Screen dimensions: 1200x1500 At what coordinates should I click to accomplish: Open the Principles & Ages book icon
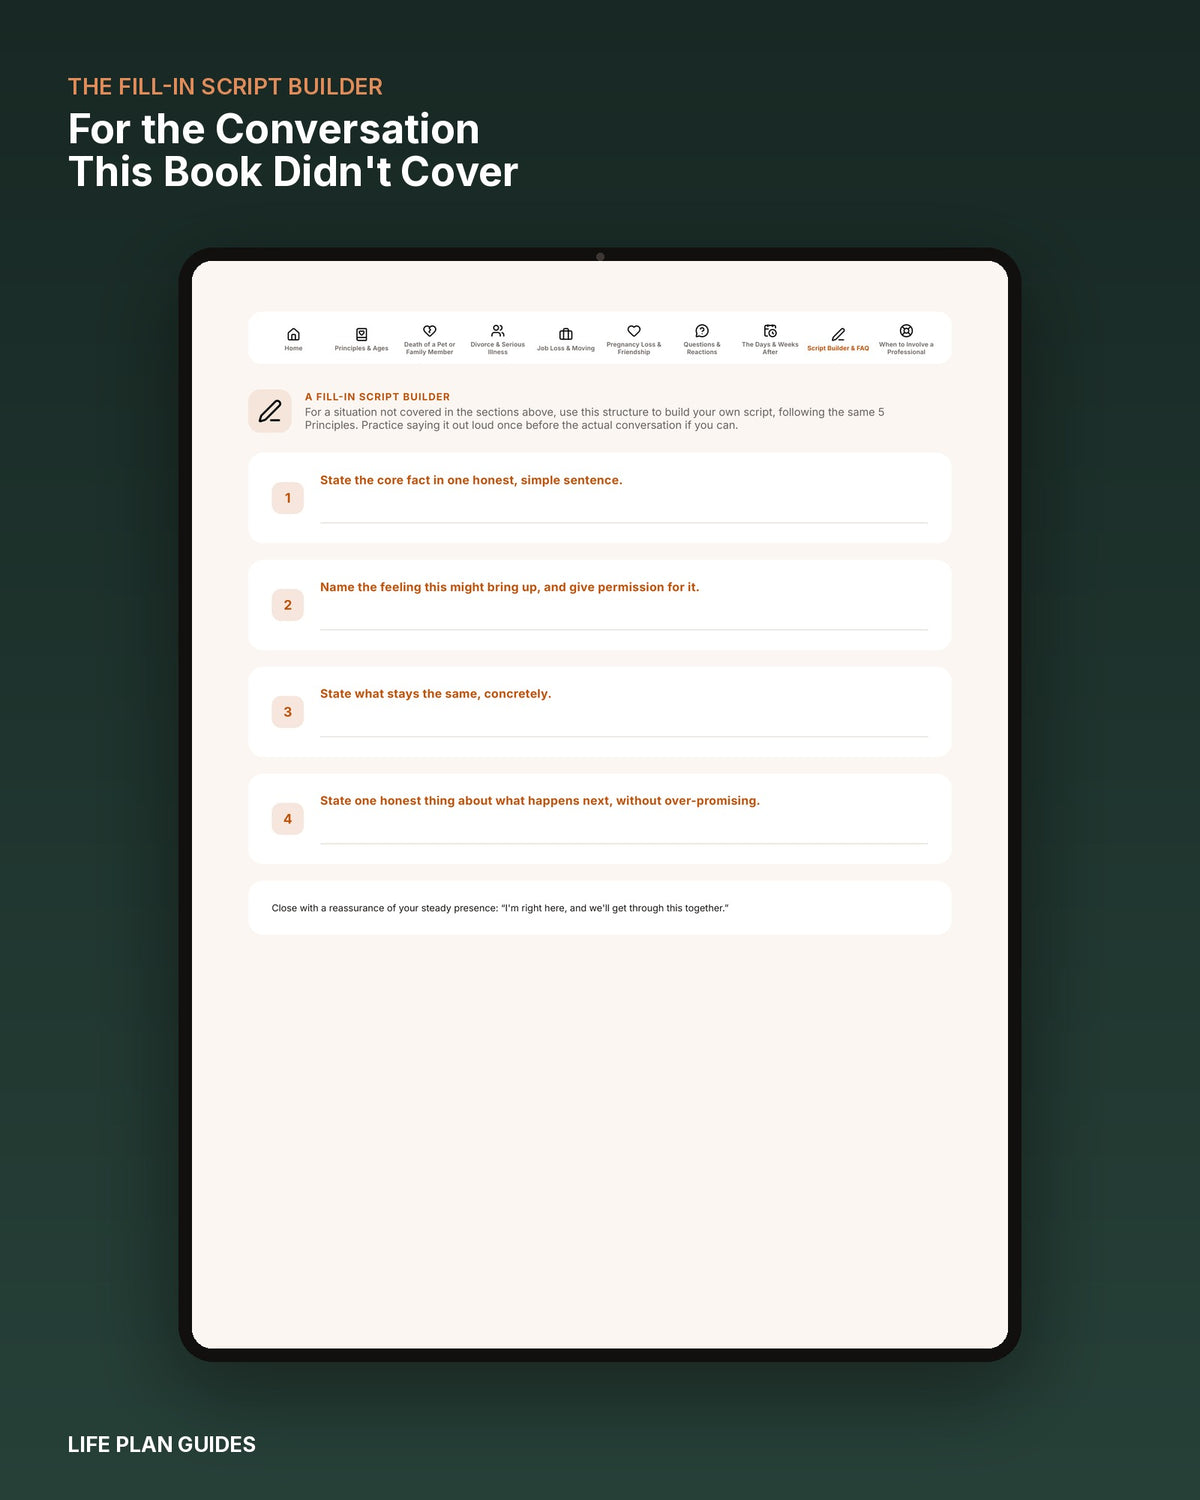(x=361, y=334)
